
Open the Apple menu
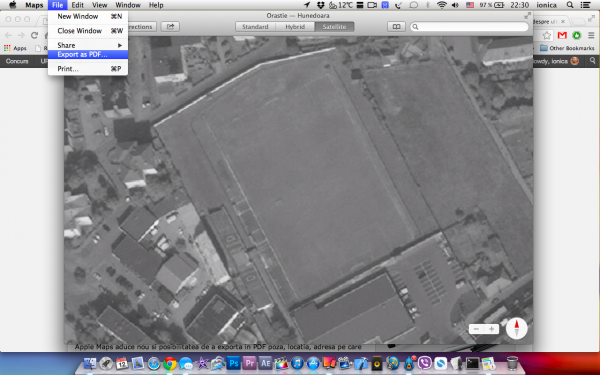pyautogui.click(x=13, y=5)
